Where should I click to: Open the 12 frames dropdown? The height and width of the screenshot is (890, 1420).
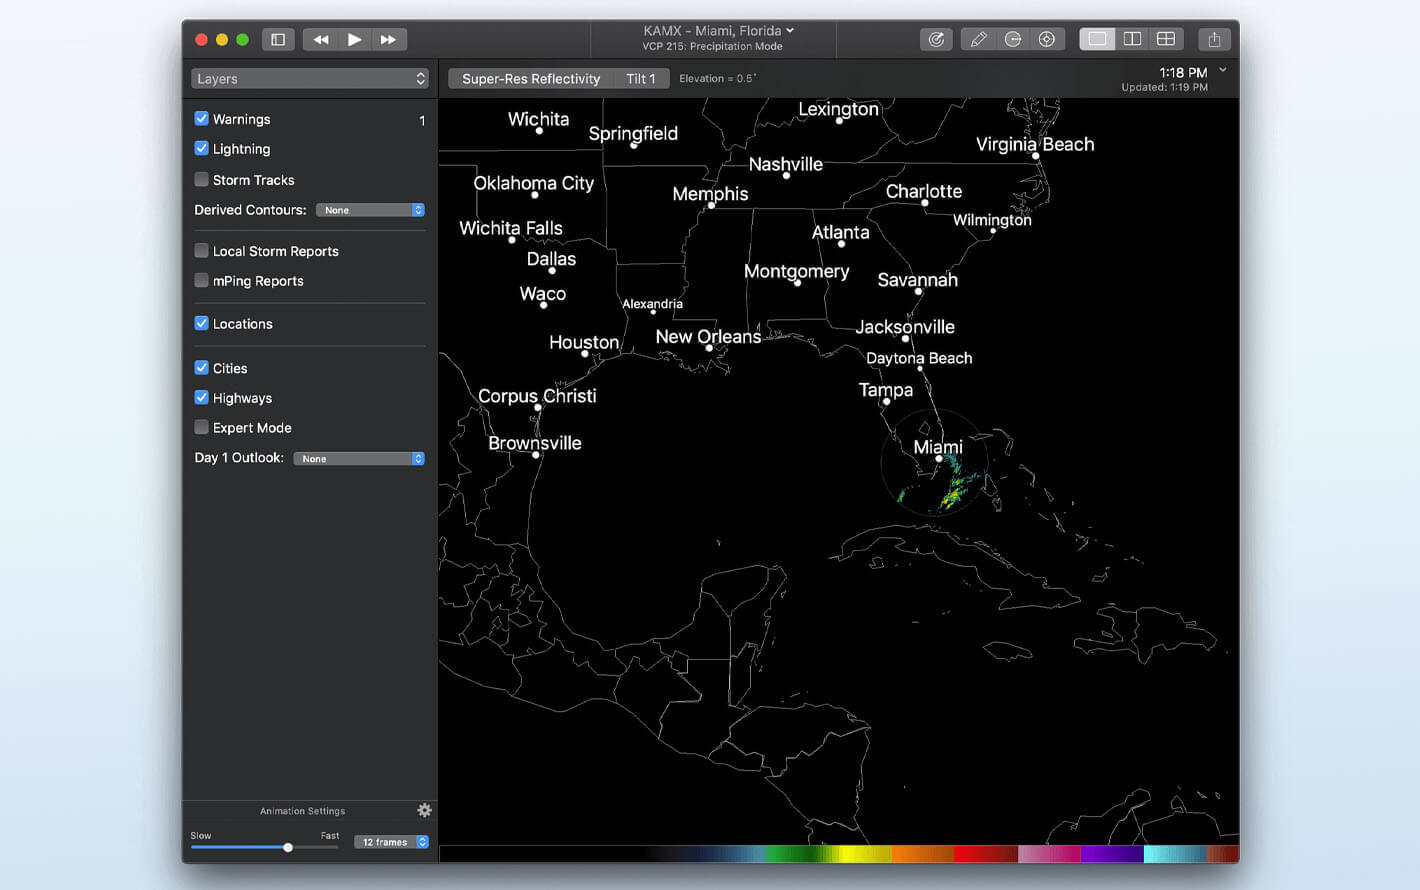tap(391, 842)
